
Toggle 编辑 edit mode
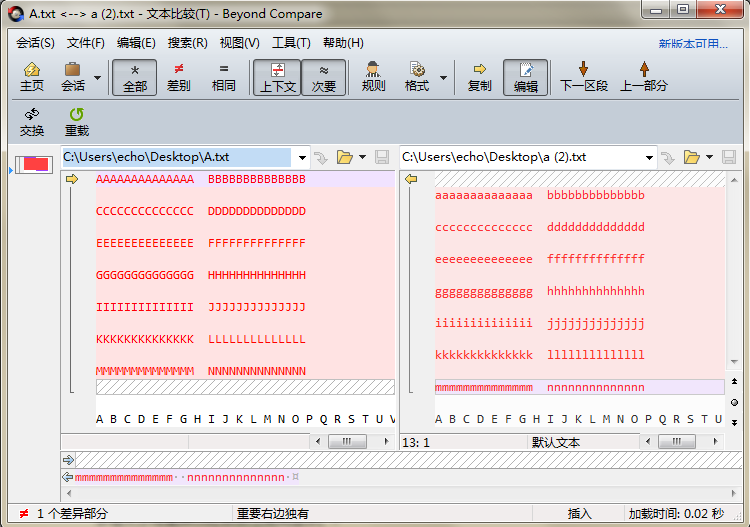tap(525, 77)
